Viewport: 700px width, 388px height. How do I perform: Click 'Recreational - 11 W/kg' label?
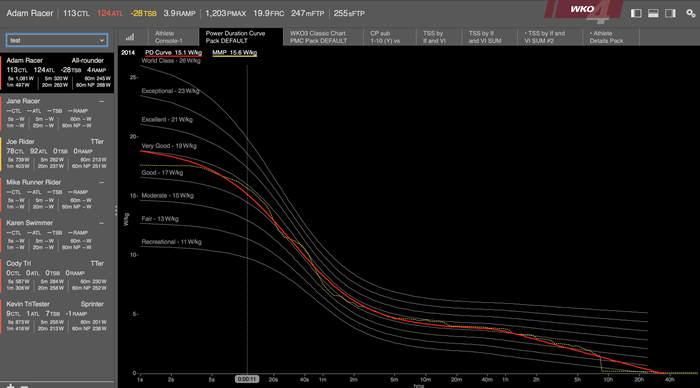(171, 242)
